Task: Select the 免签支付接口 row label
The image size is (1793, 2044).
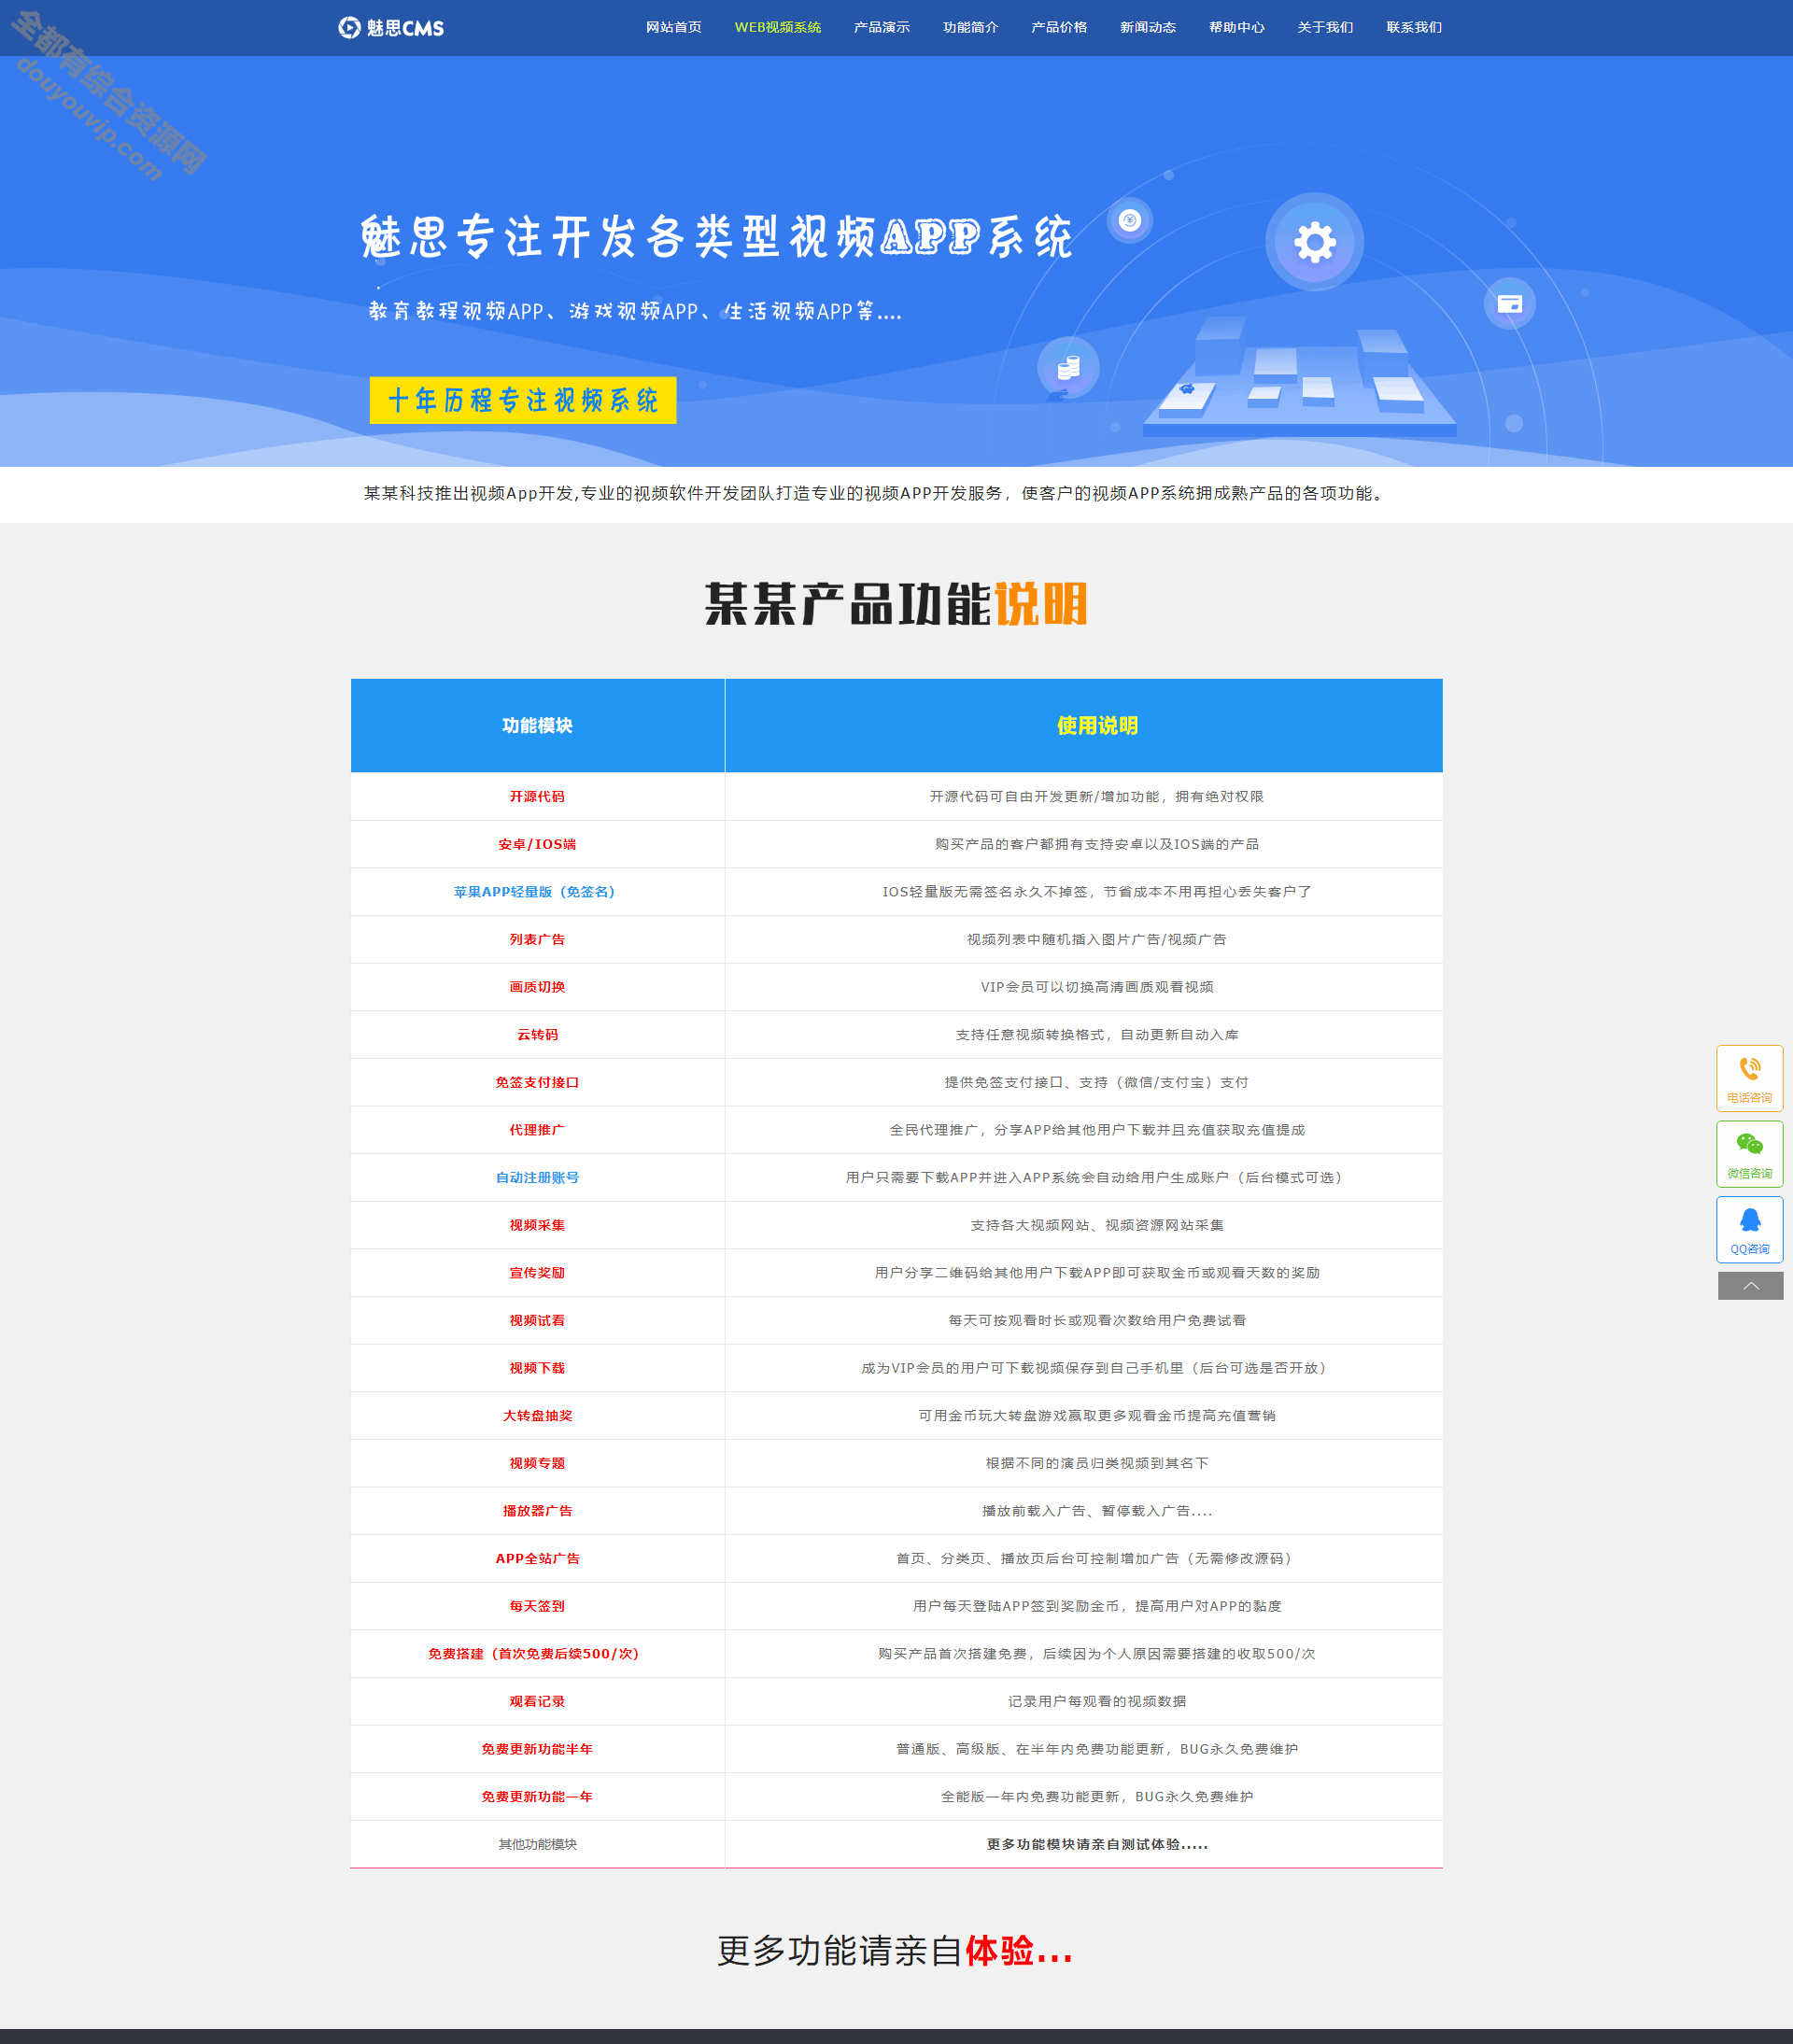Action: click(x=537, y=1082)
